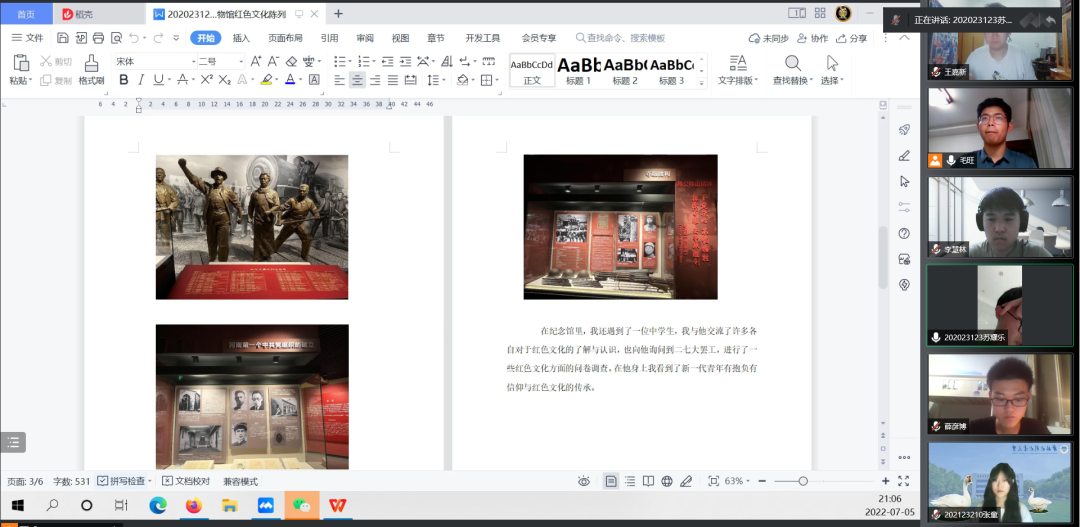
Task: Increase font size with the A+ icon
Action: 256,61
